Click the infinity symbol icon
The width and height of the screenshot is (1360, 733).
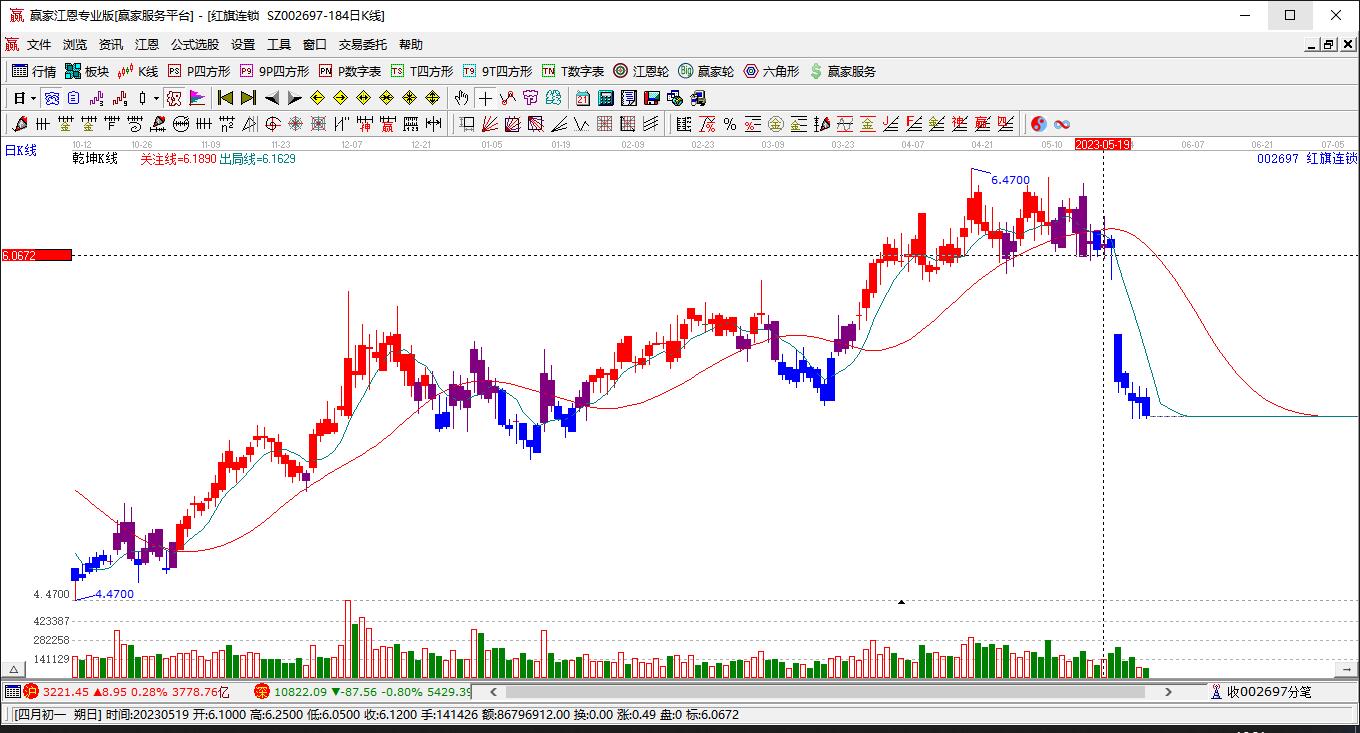[x=1062, y=124]
